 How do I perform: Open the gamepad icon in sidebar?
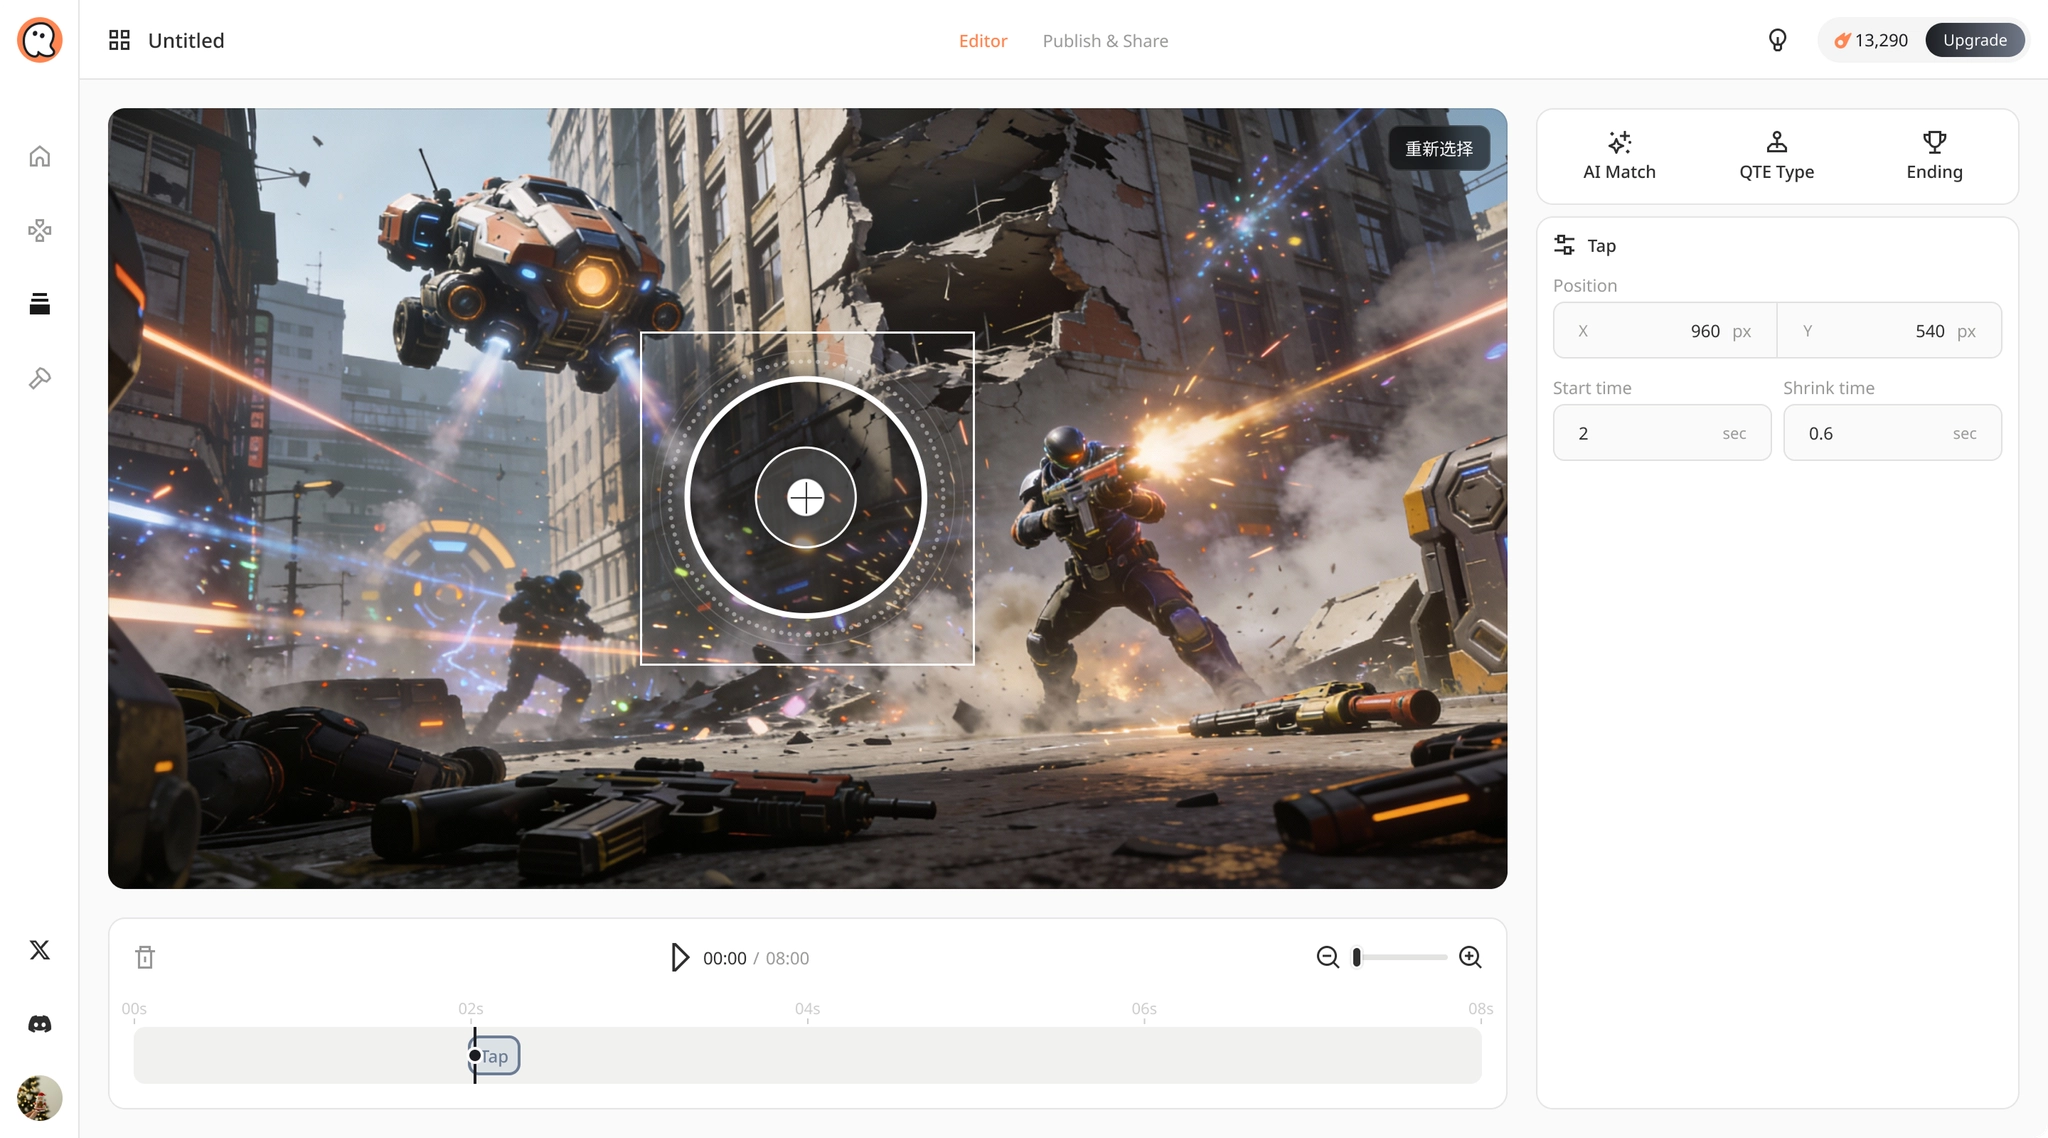point(40,231)
